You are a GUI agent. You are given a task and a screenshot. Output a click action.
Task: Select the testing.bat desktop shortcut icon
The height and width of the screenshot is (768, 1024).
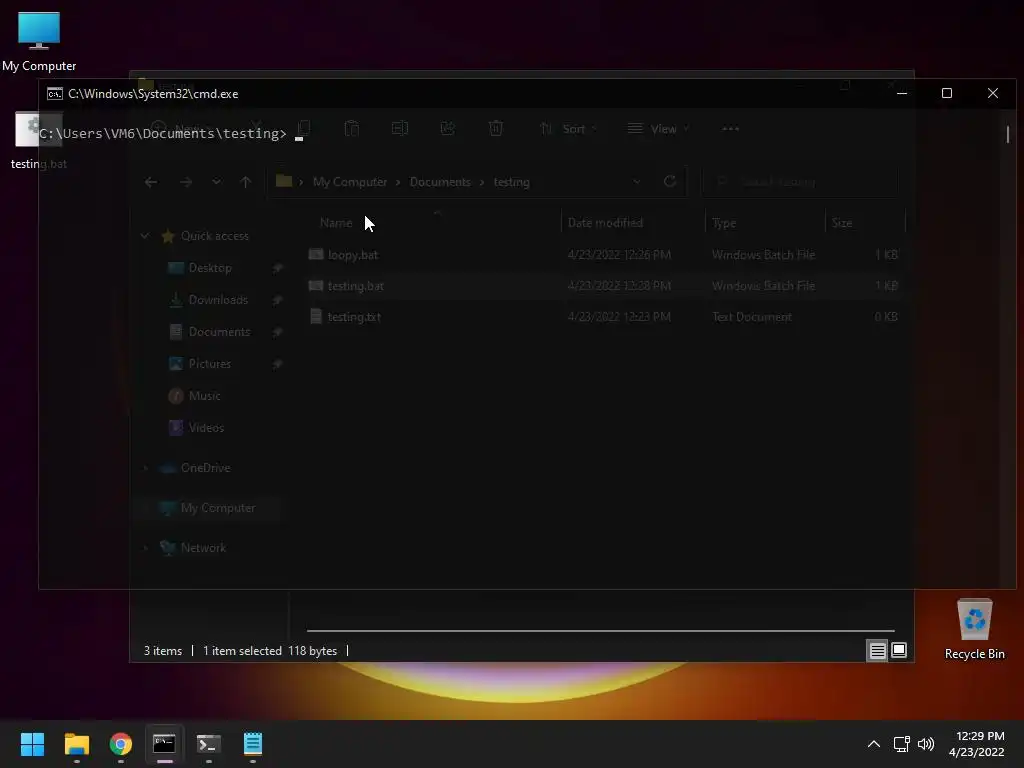pyautogui.click(x=39, y=140)
